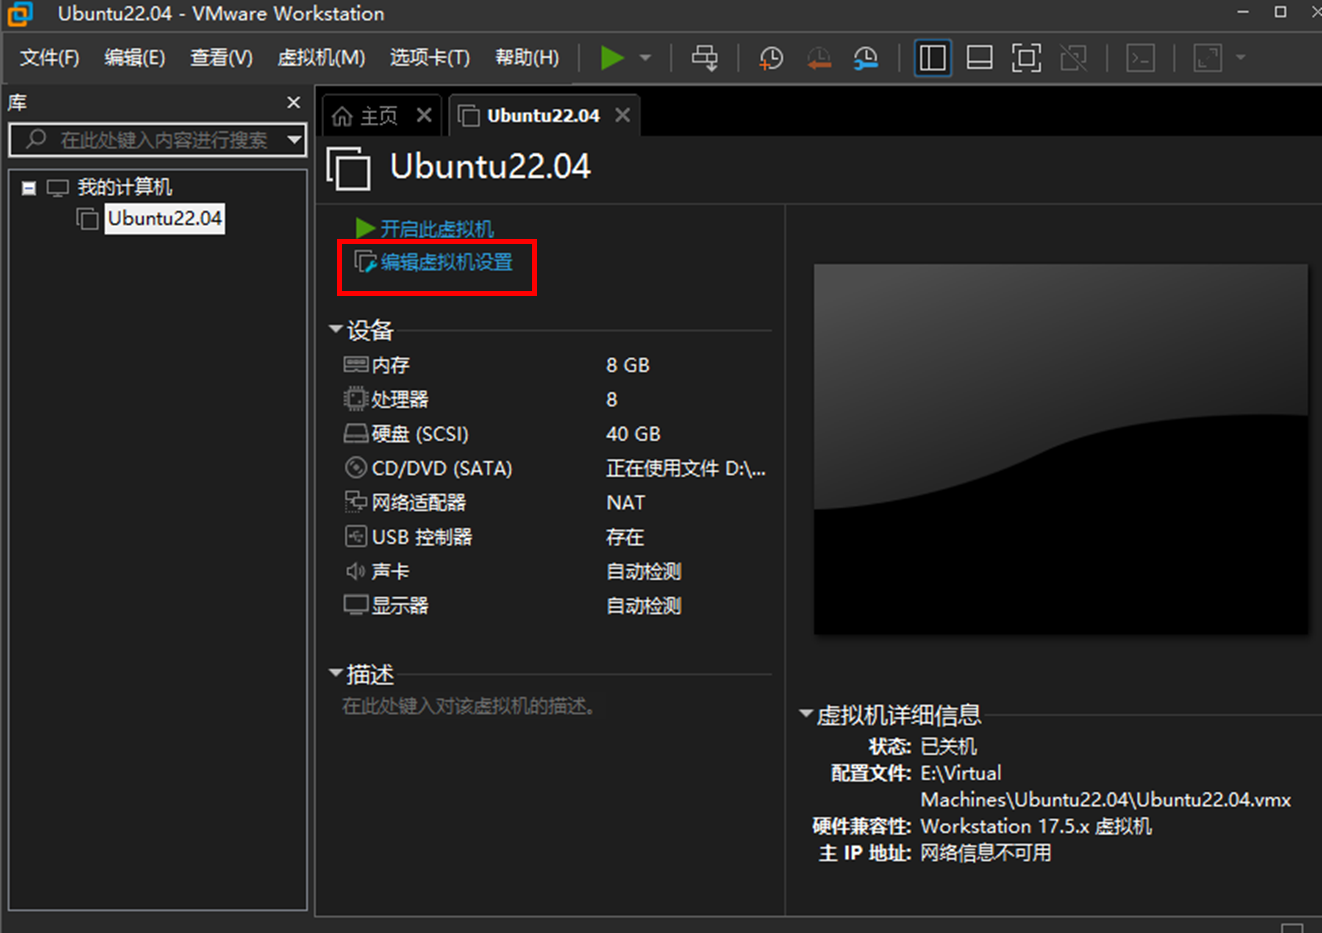The height and width of the screenshot is (933, 1322).
Task: Click the Send Ctrl+Alt+Del toolbar icon
Action: point(705,58)
